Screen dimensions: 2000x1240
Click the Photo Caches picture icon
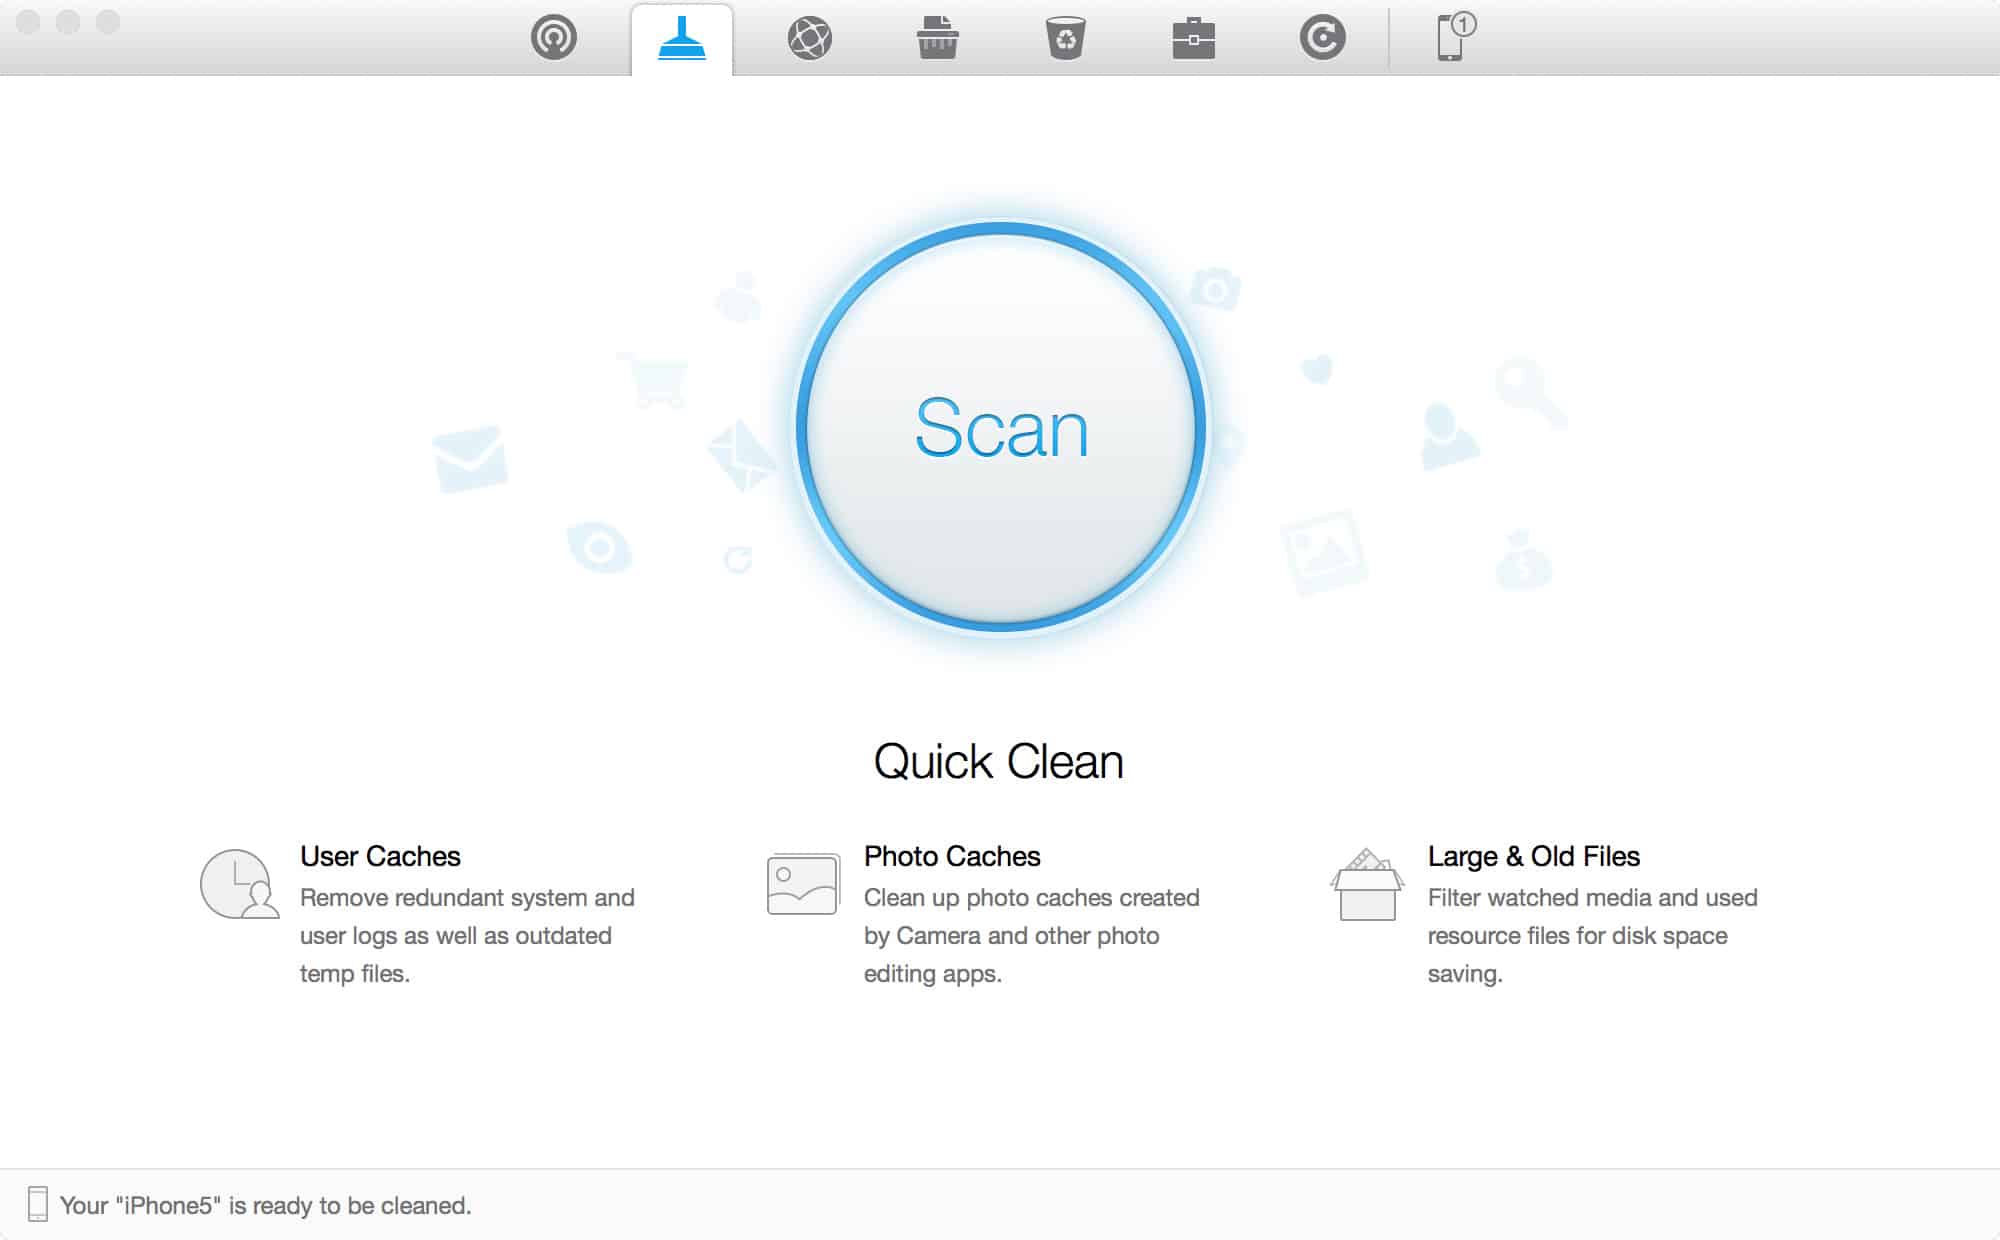click(803, 884)
